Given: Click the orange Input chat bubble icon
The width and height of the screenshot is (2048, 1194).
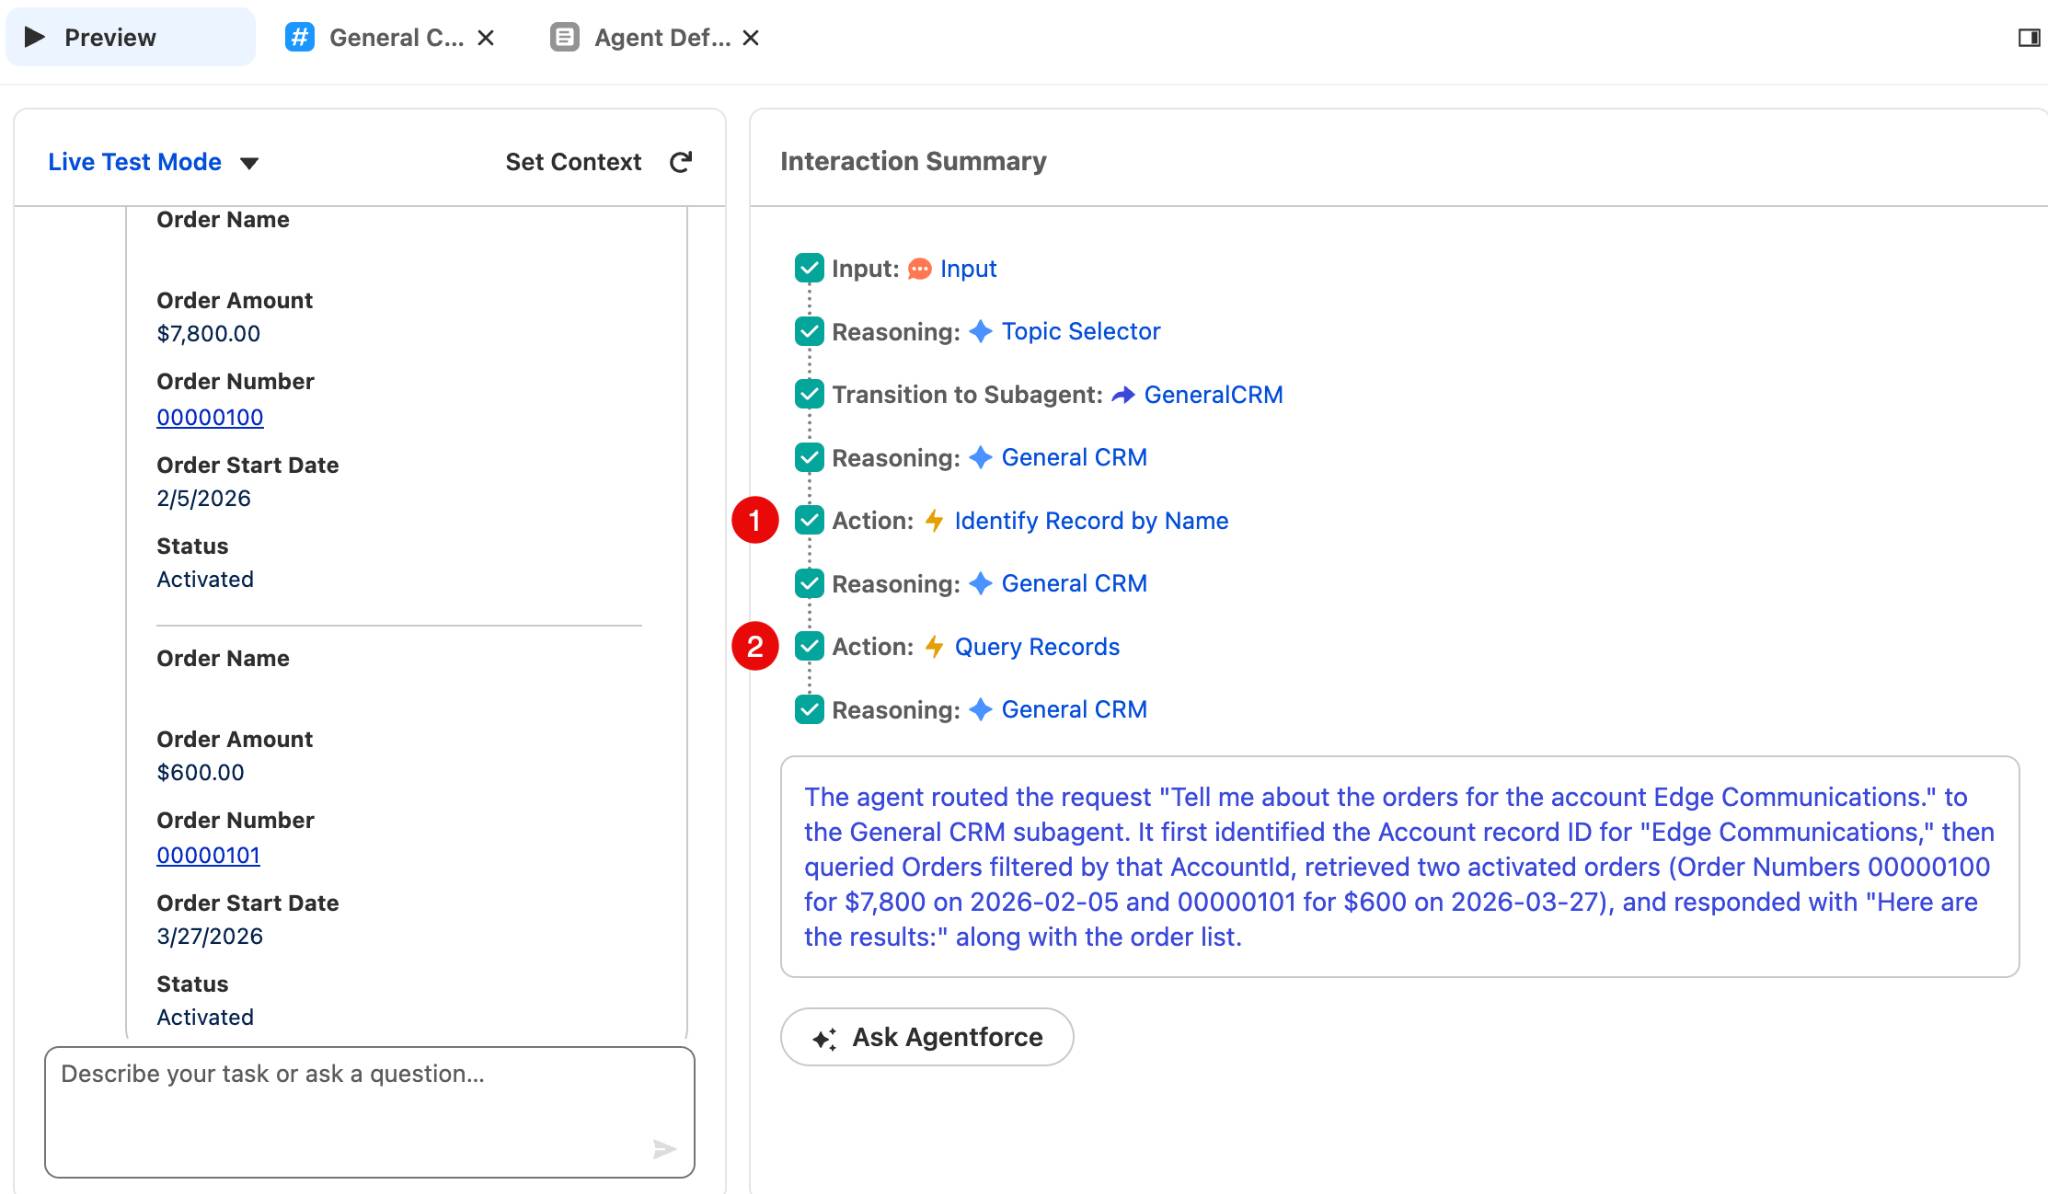Looking at the screenshot, I should [920, 269].
